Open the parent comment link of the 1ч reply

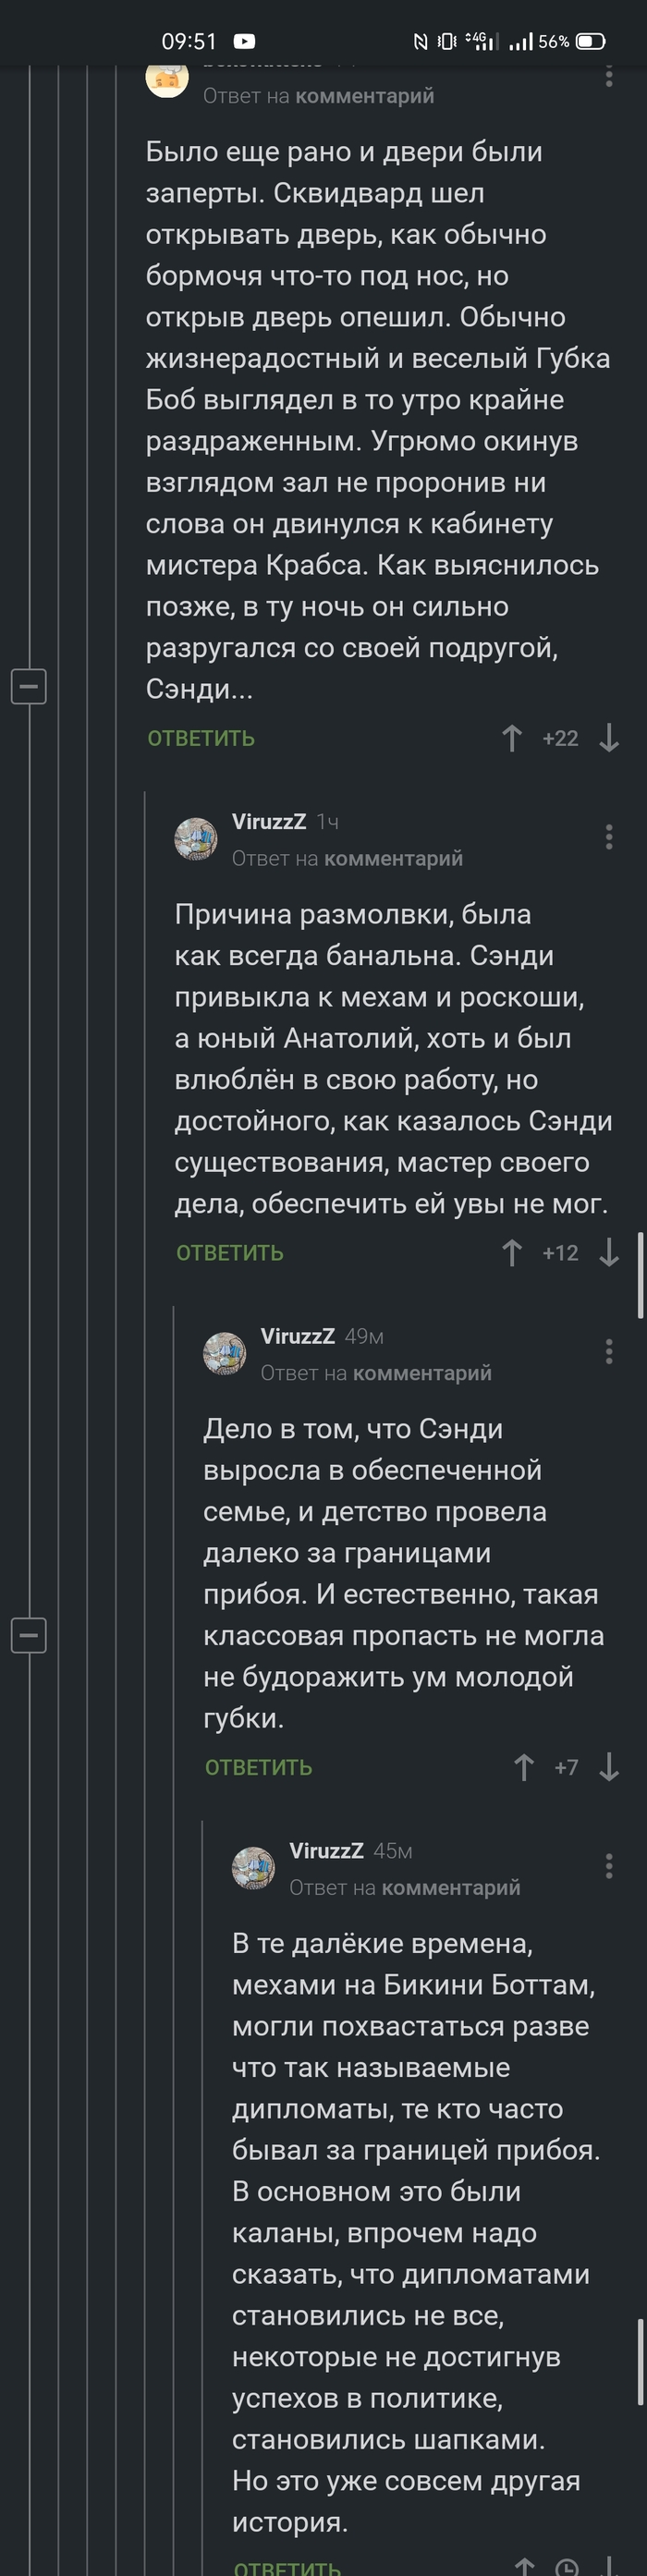coord(393,858)
